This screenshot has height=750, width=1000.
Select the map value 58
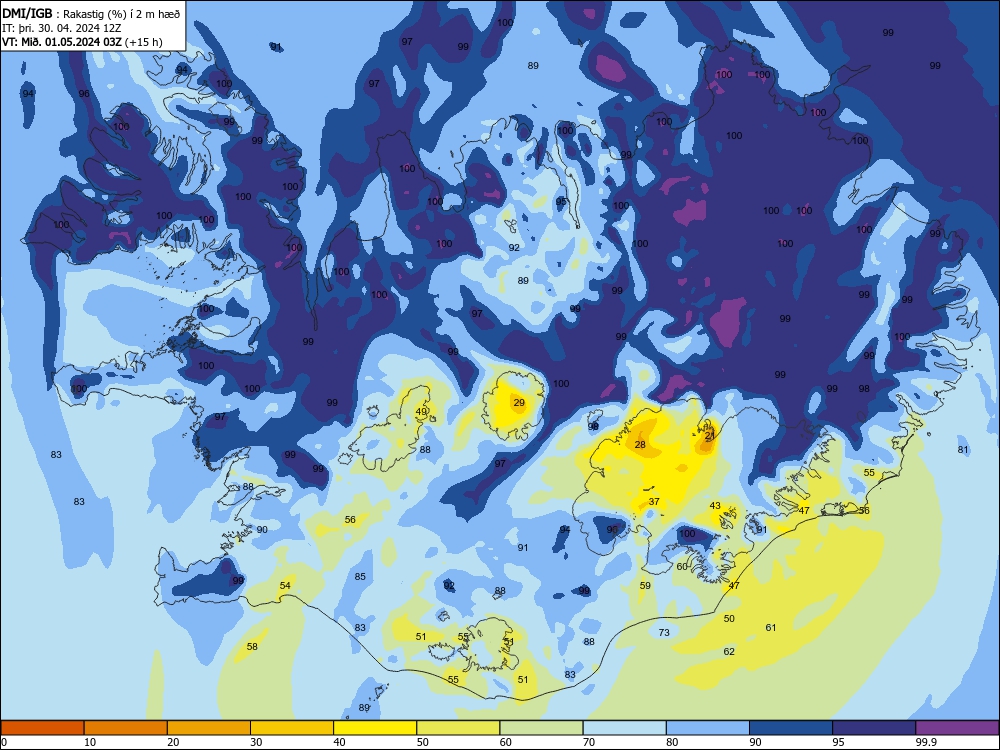pos(252,647)
